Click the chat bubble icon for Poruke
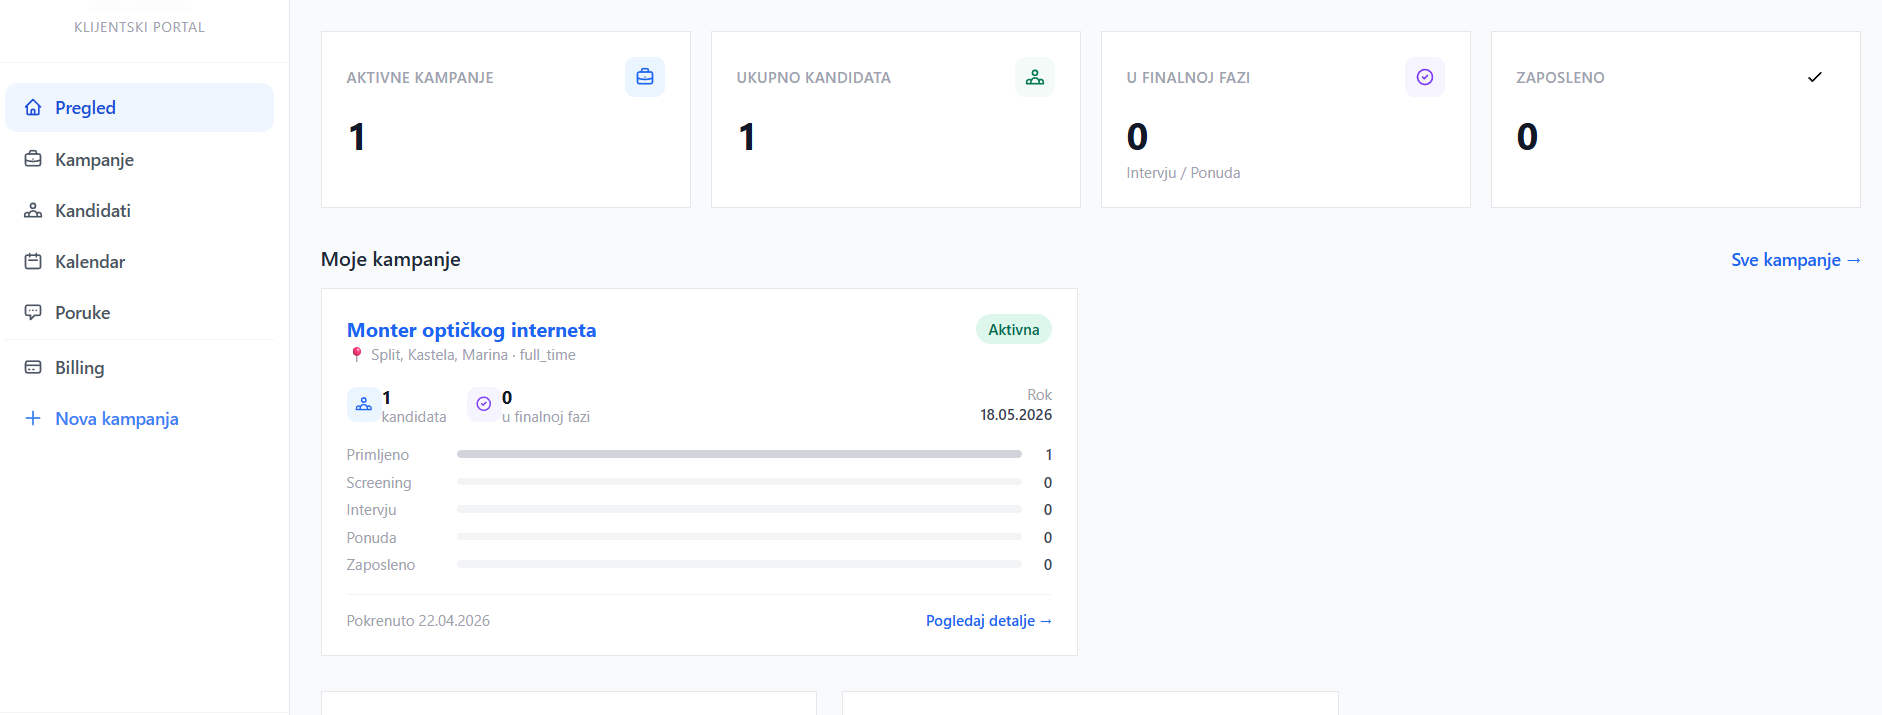1882x715 pixels. coord(33,313)
